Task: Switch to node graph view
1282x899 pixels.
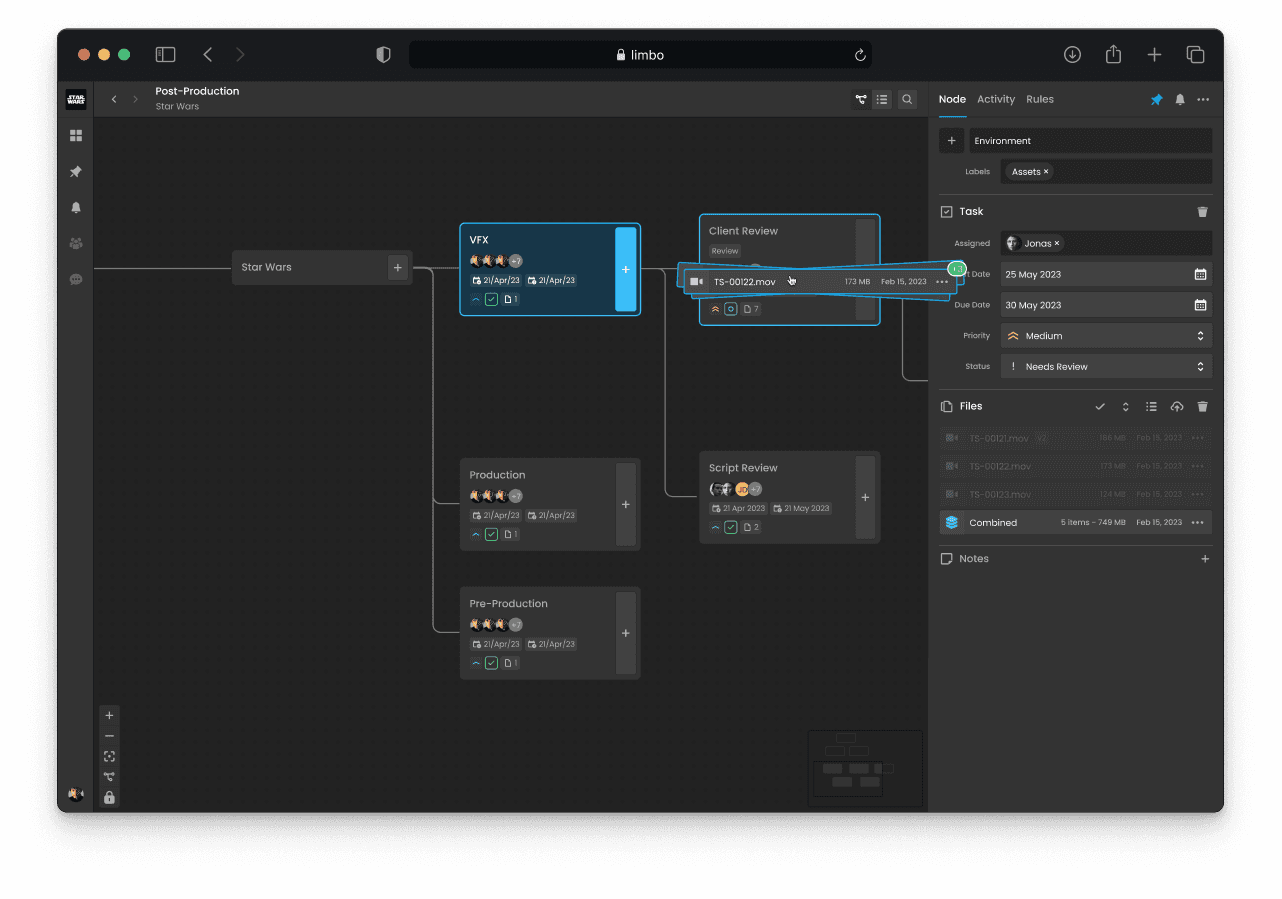Action: pyautogui.click(x=860, y=99)
